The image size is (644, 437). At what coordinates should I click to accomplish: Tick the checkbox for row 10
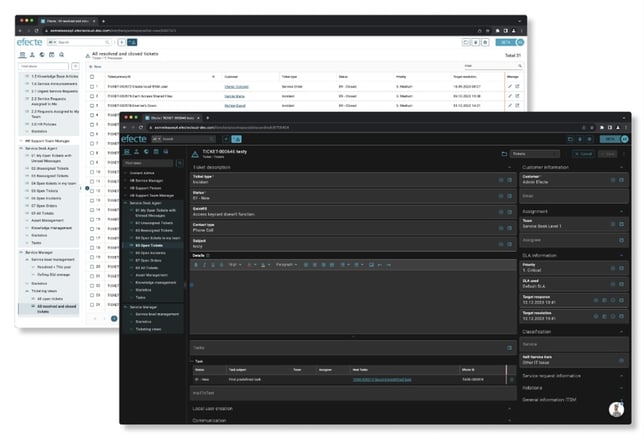92,172
